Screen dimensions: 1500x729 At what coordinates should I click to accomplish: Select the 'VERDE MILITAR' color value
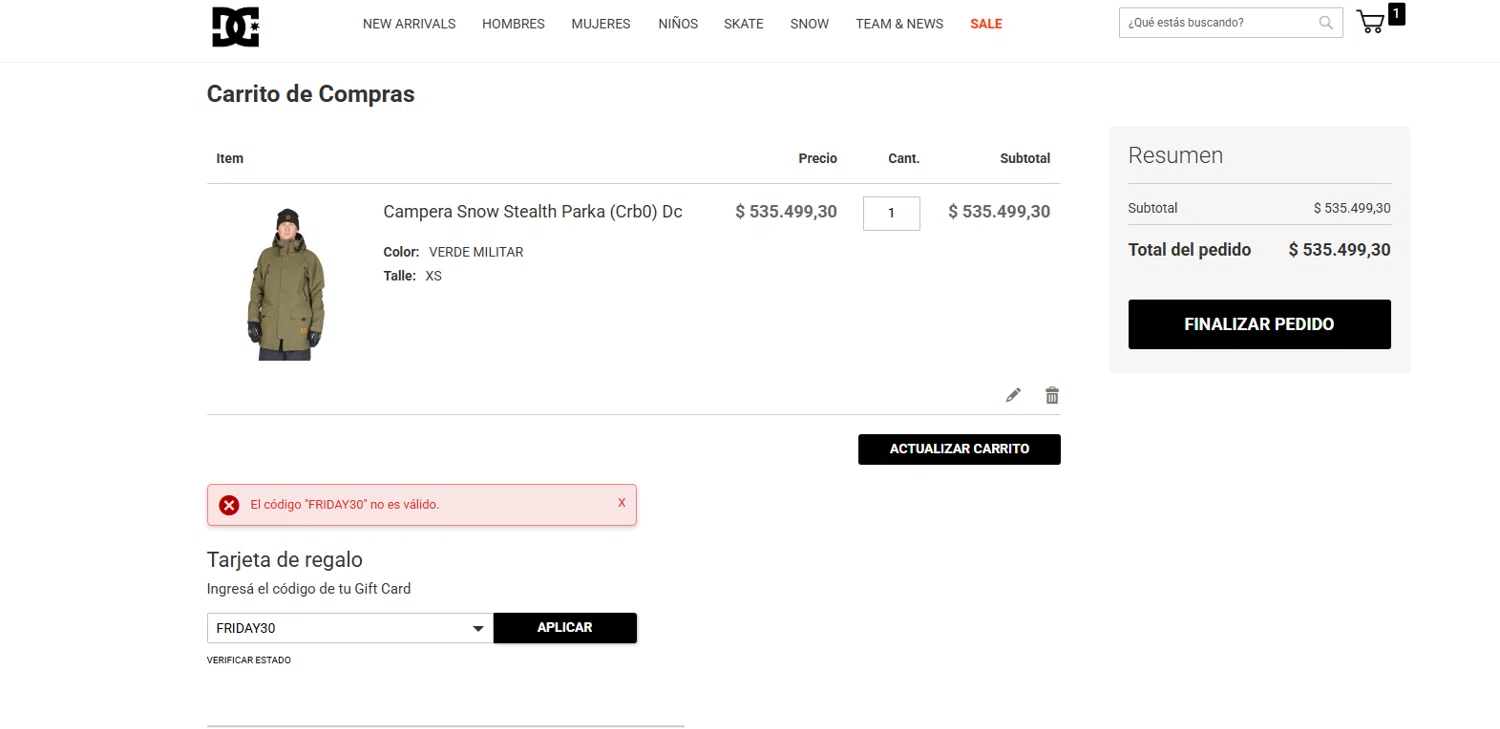tap(476, 252)
